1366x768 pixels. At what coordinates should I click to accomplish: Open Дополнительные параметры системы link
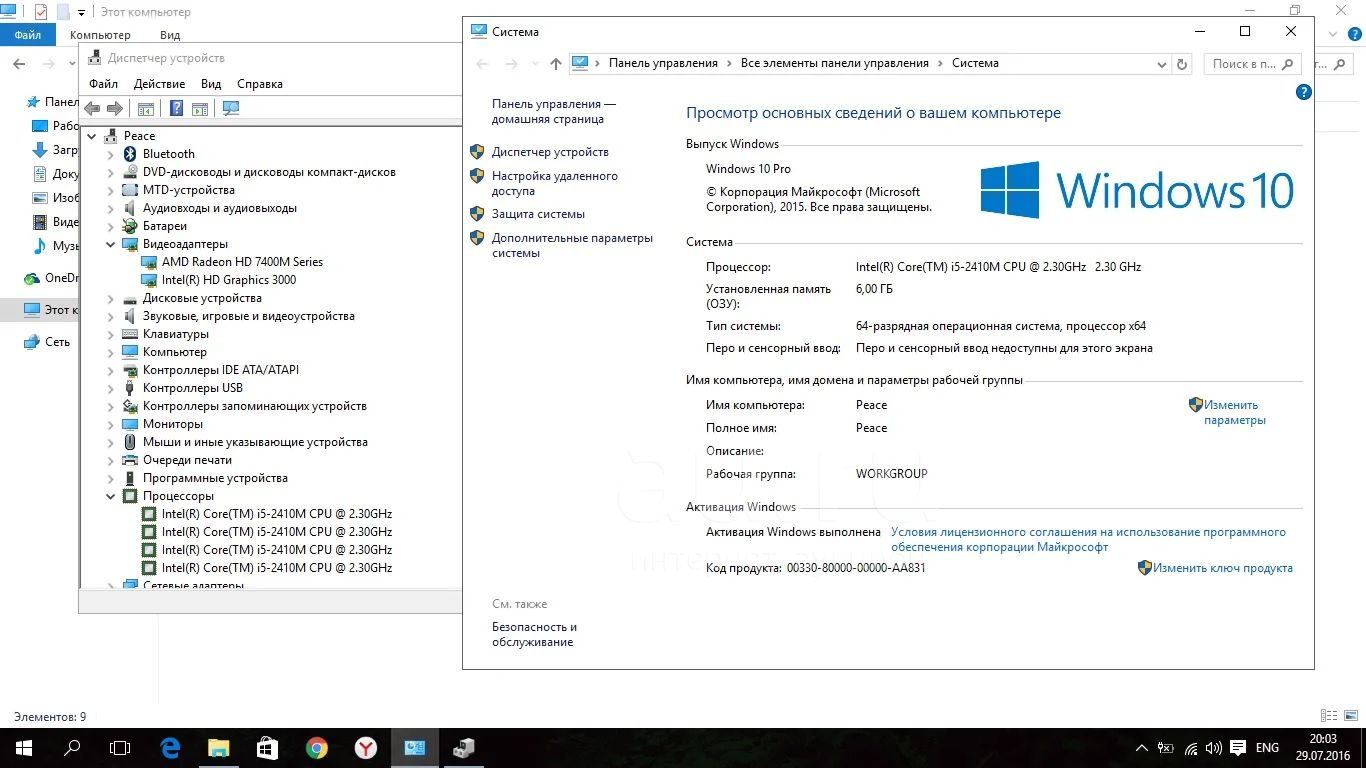572,245
